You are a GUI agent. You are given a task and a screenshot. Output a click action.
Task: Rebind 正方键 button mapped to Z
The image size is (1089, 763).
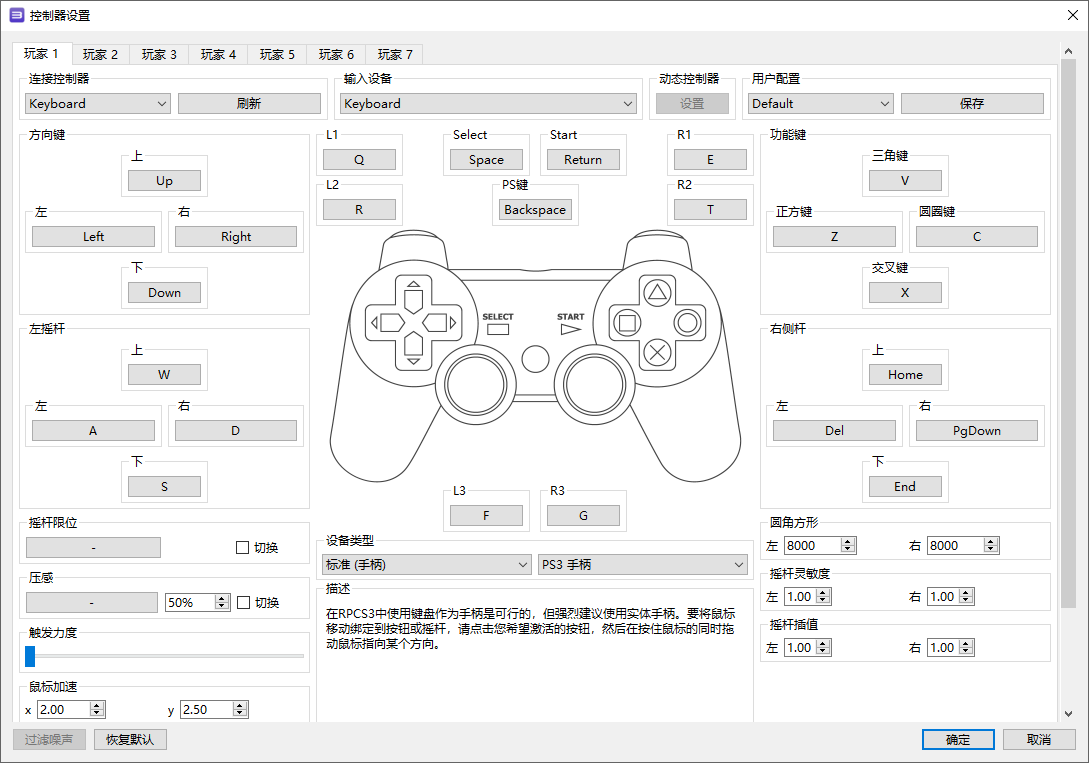[x=834, y=237]
